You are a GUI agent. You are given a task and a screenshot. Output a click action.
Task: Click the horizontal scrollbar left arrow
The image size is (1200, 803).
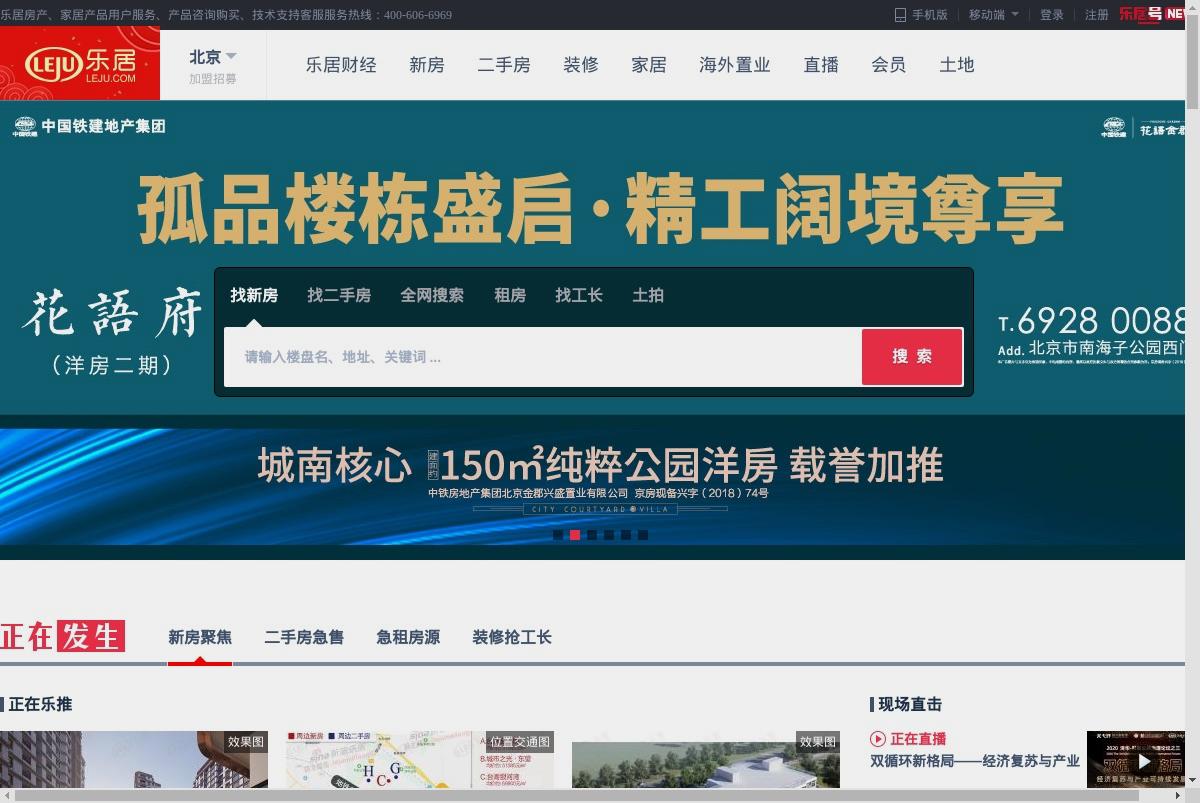click(x=6, y=796)
